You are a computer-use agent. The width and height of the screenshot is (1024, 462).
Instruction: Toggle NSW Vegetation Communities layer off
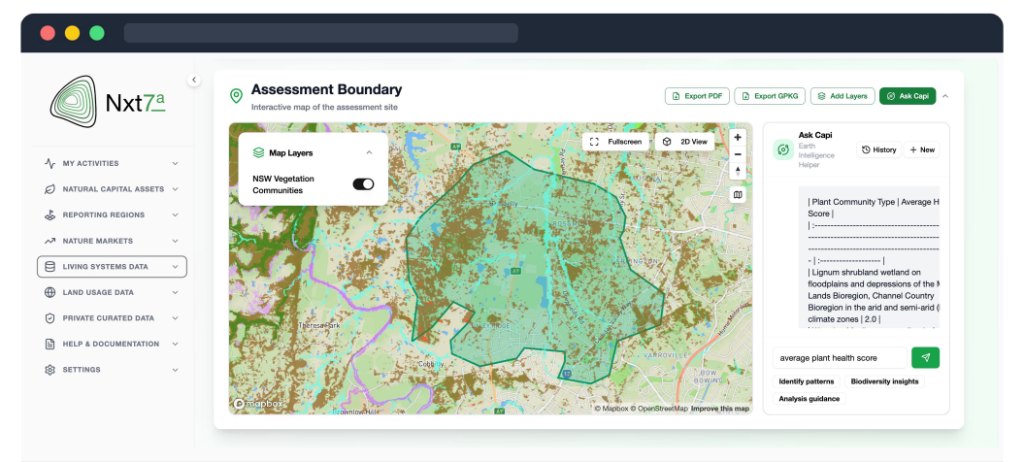point(363,184)
